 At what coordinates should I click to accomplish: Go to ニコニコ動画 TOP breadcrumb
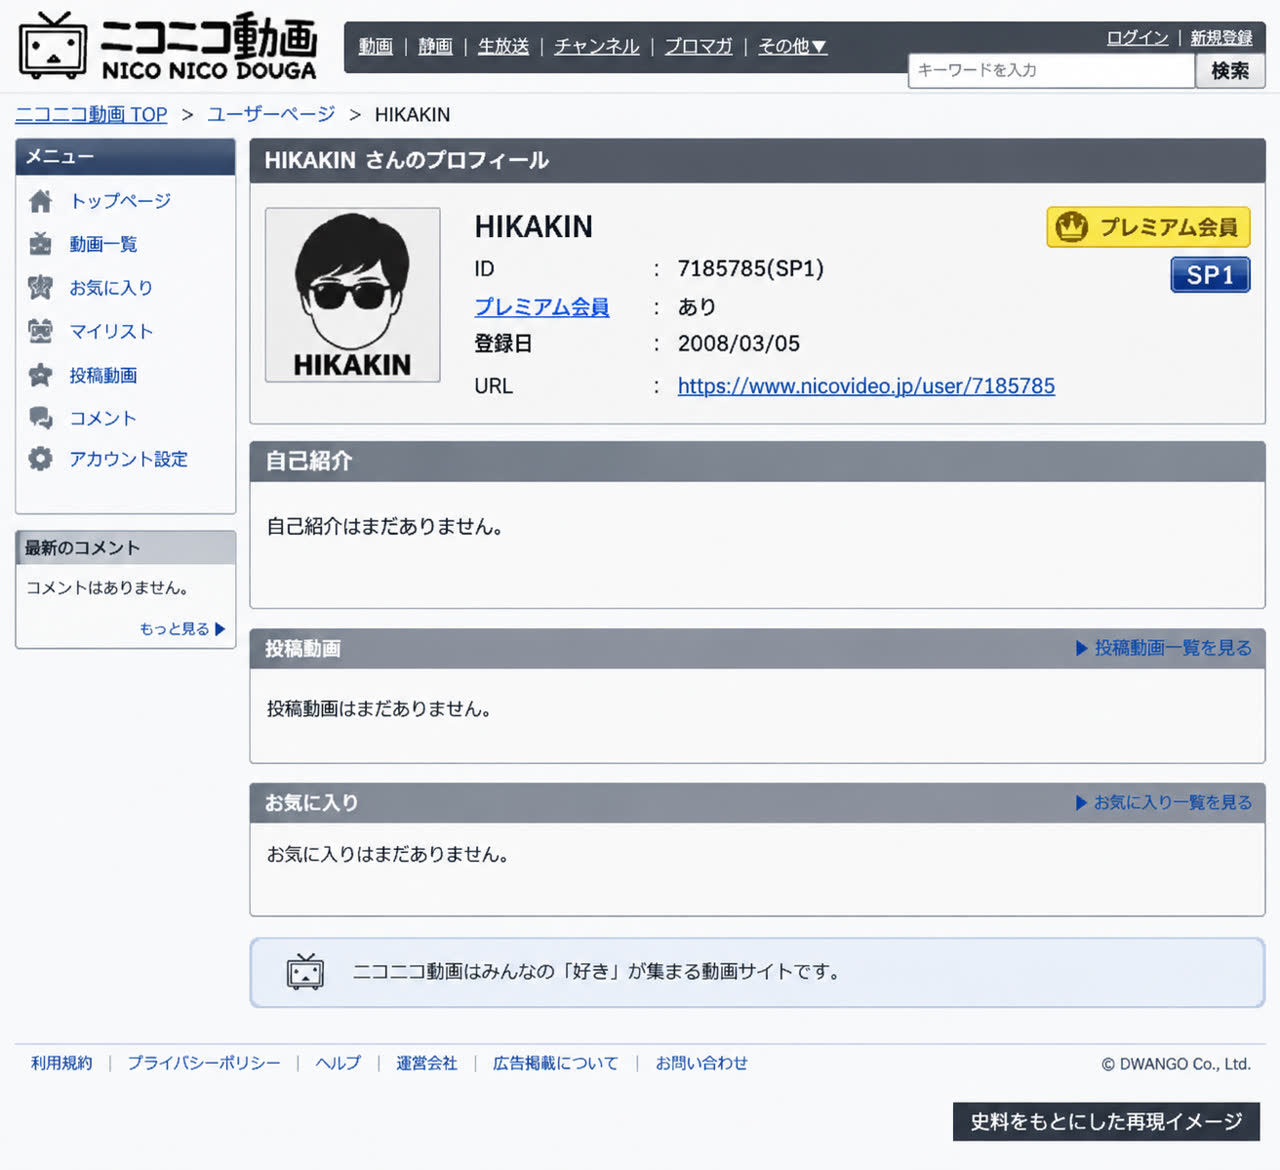pos(91,115)
